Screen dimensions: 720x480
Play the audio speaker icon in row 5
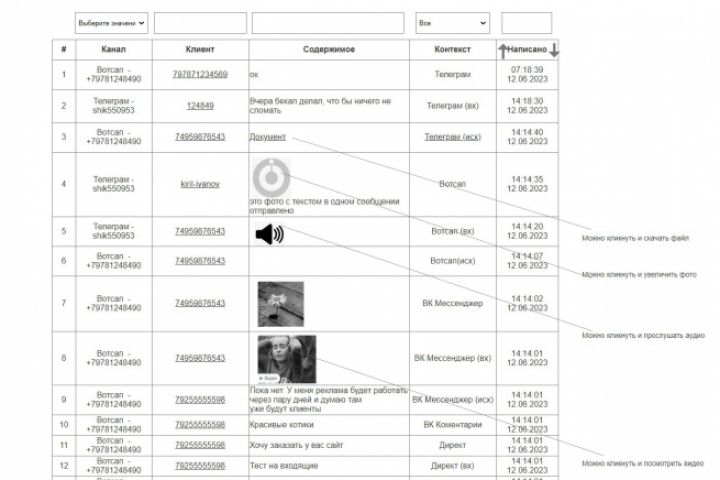click(x=270, y=234)
